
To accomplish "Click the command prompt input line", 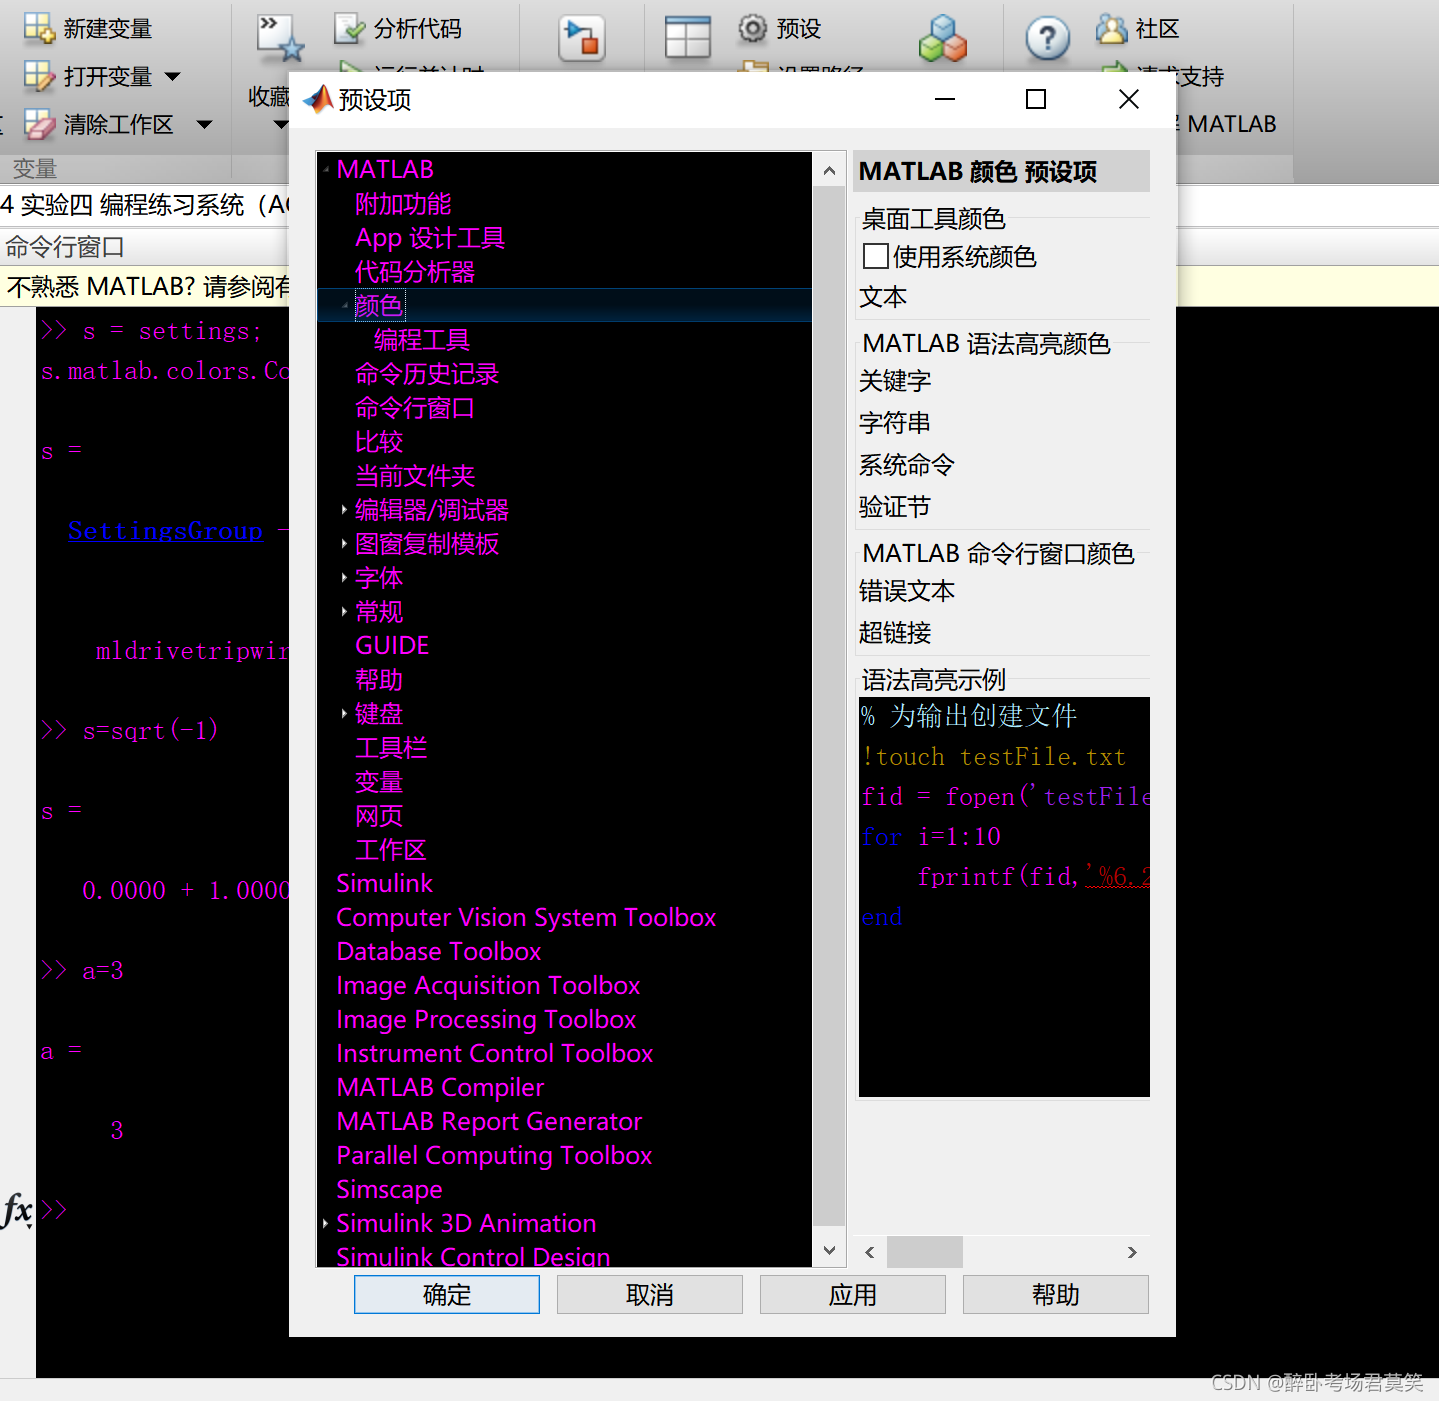I will [x=165, y=1210].
